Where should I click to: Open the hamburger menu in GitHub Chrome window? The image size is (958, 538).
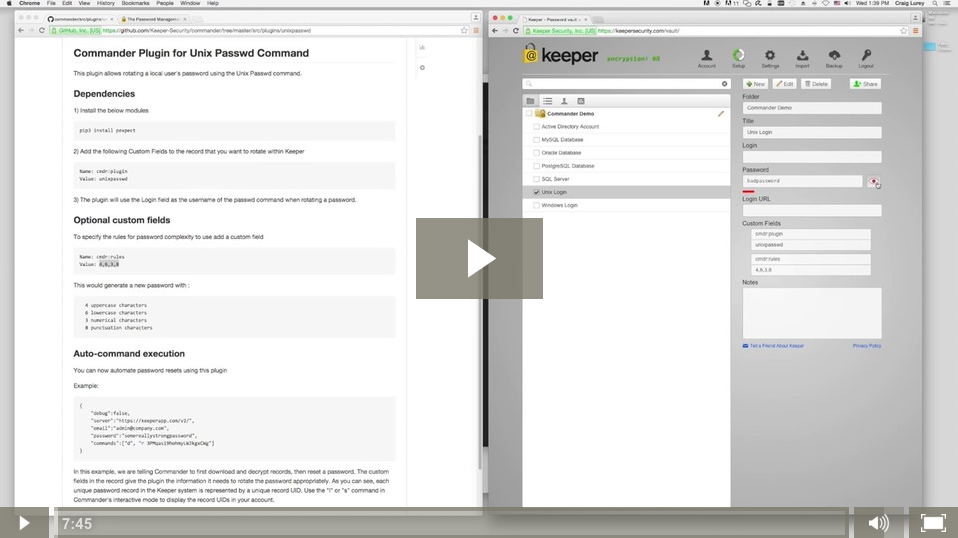[x=476, y=30]
